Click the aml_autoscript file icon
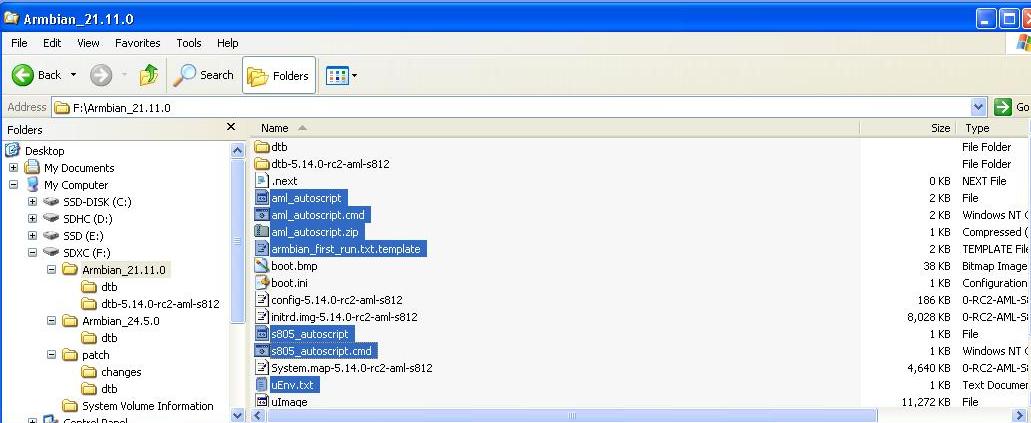Viewport: 1031px width, 423px height. tap(262, 198)
